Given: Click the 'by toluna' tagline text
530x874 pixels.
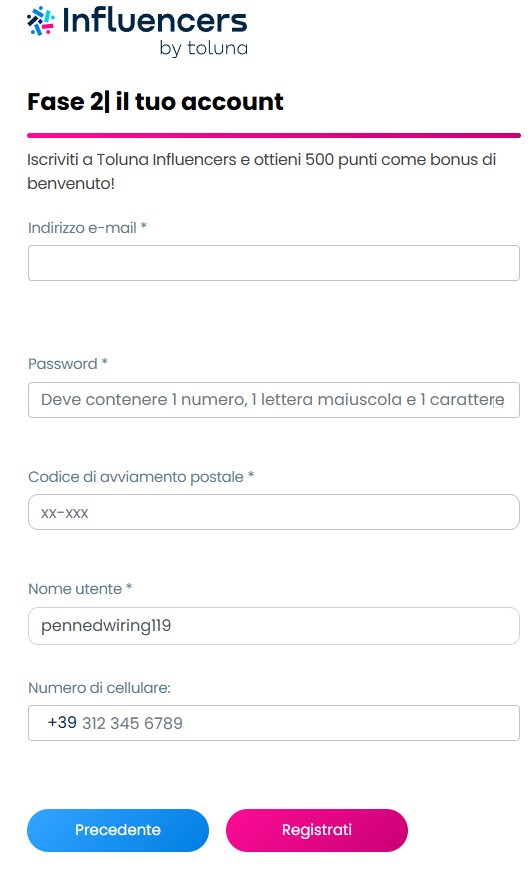Looking at the screenshot, I should tap(203, 48).
